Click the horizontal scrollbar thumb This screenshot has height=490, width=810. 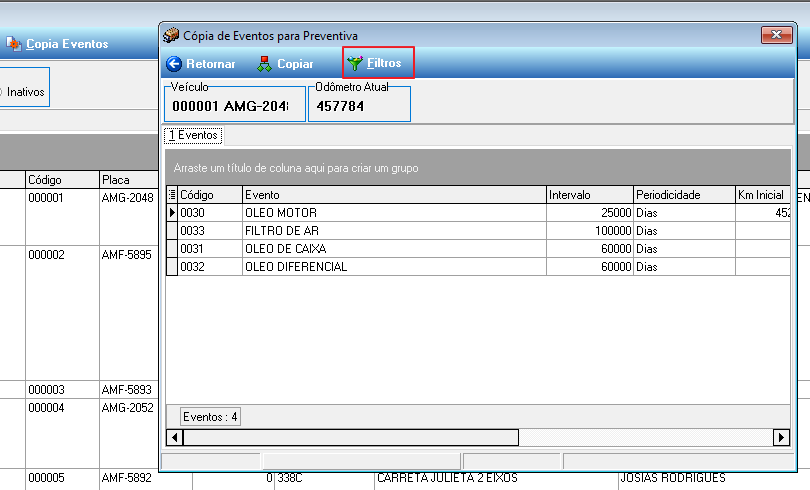pyautogui.click(x=351, y=437)
